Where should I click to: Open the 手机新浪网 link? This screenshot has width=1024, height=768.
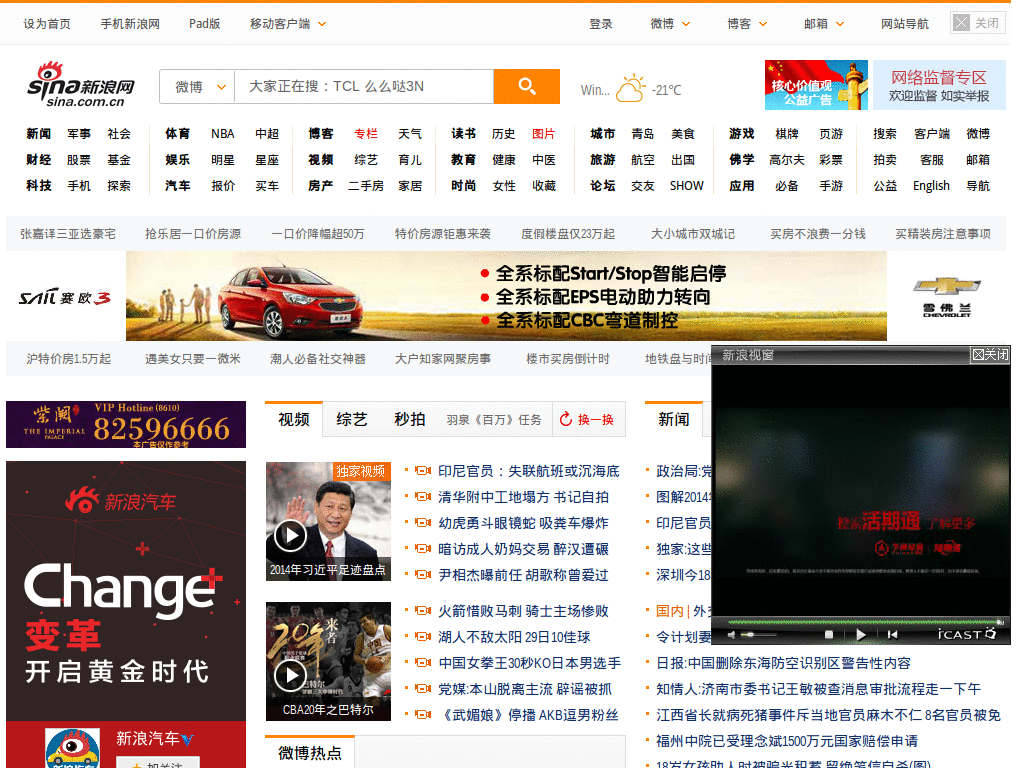tap(130, 24)
